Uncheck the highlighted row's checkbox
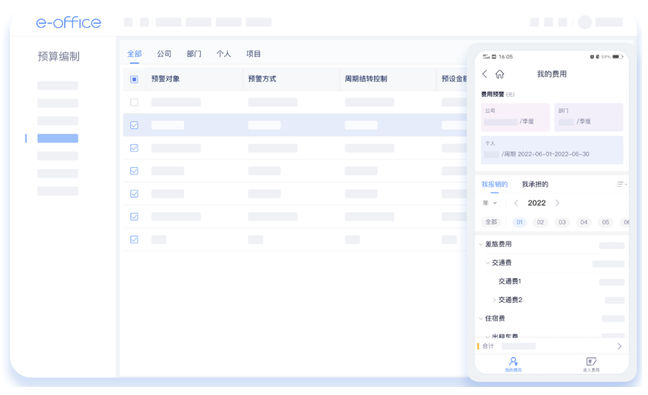The image size is (648, 395). click(x=134, y=125)
